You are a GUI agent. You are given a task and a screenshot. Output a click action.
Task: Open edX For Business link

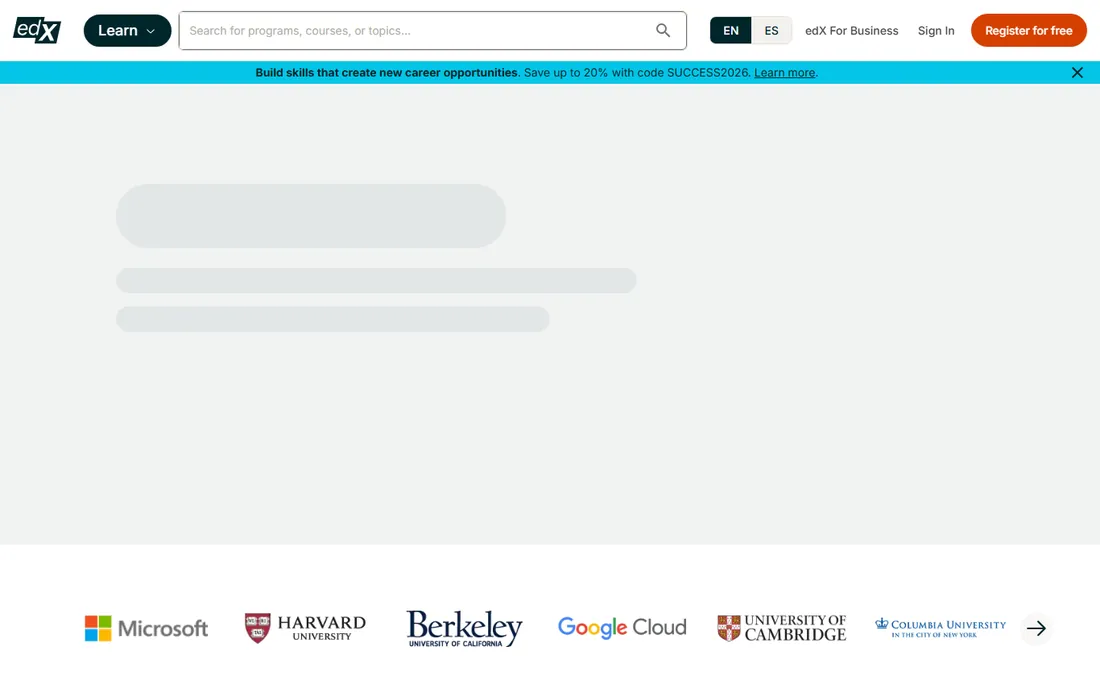click(851, 31)
